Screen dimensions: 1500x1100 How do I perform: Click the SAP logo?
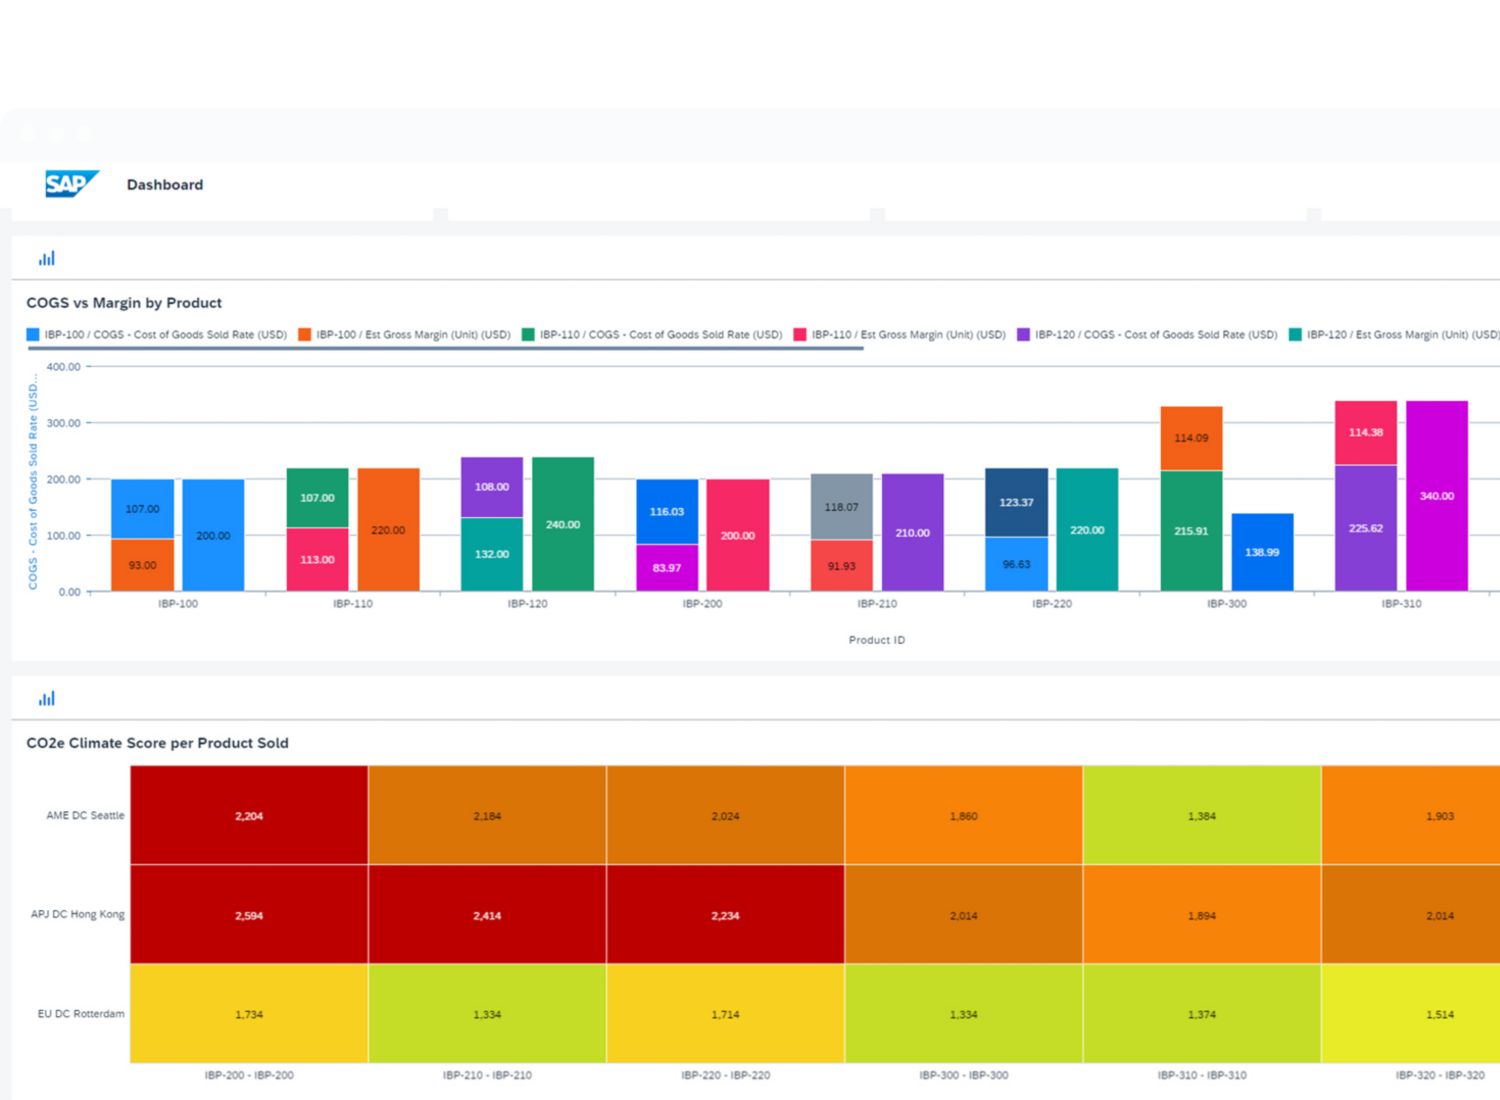[71, 184]
